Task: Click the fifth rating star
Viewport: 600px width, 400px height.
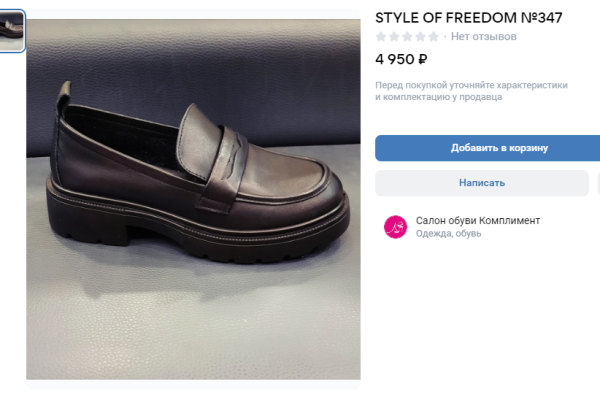Action: click(433, 37)
